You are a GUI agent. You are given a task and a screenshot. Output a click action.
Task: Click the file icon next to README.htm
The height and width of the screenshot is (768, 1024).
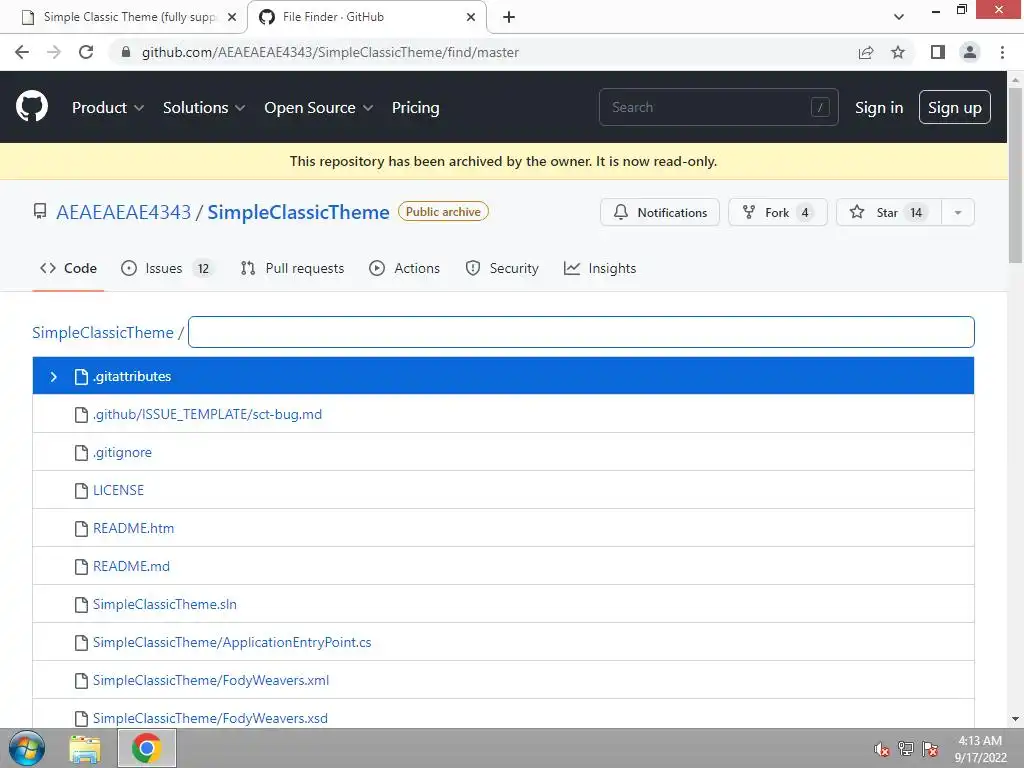81,528
